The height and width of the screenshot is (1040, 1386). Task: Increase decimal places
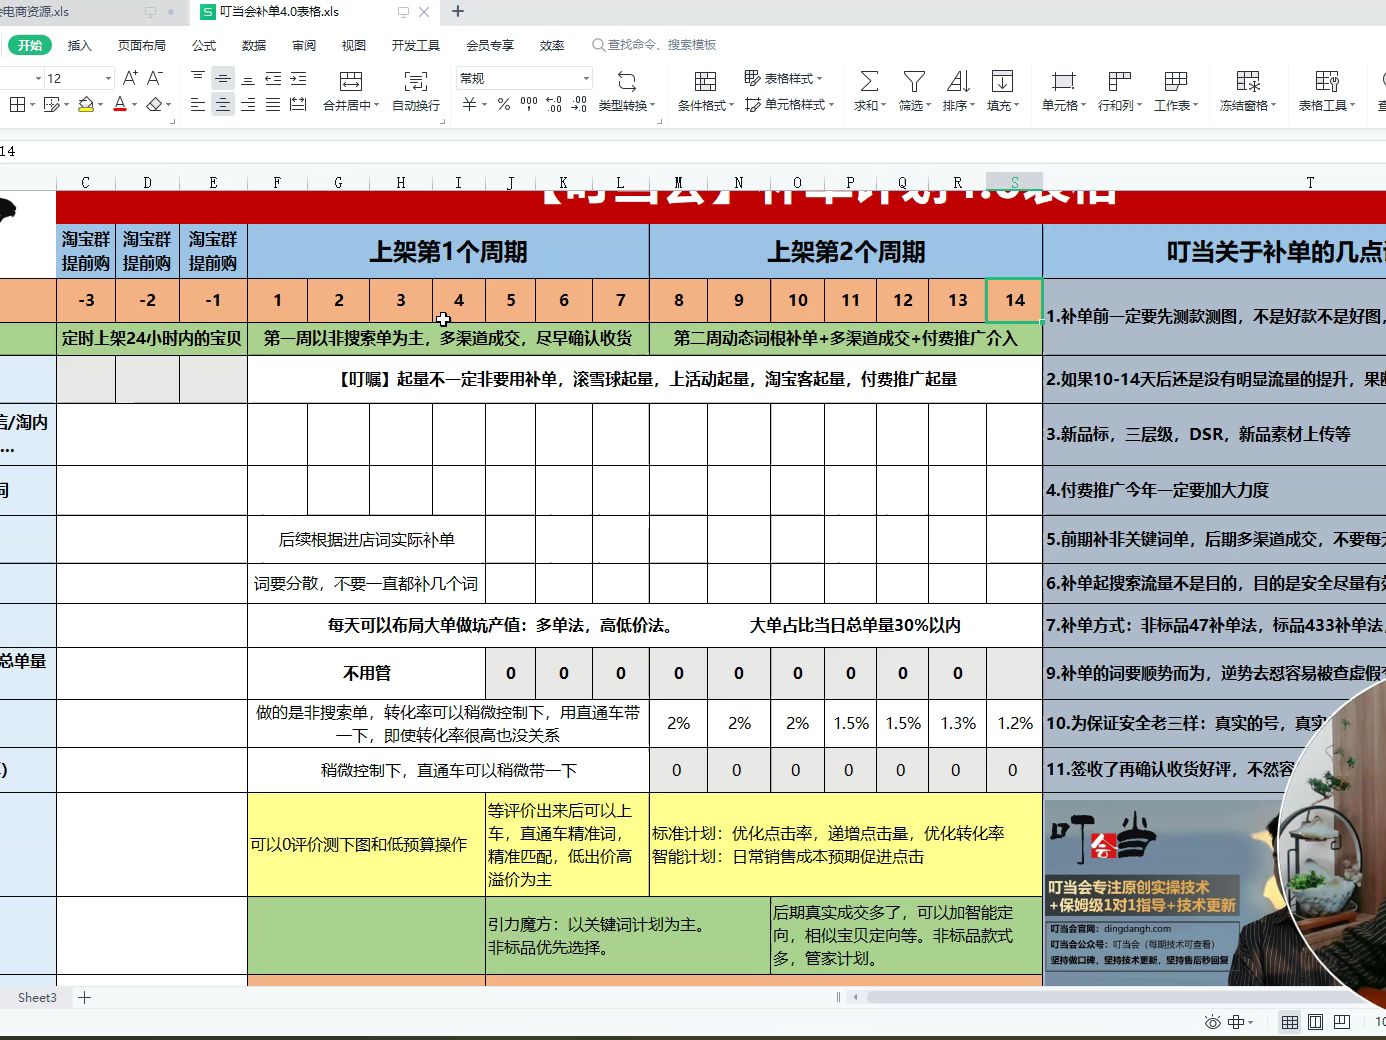click(554, 104)
